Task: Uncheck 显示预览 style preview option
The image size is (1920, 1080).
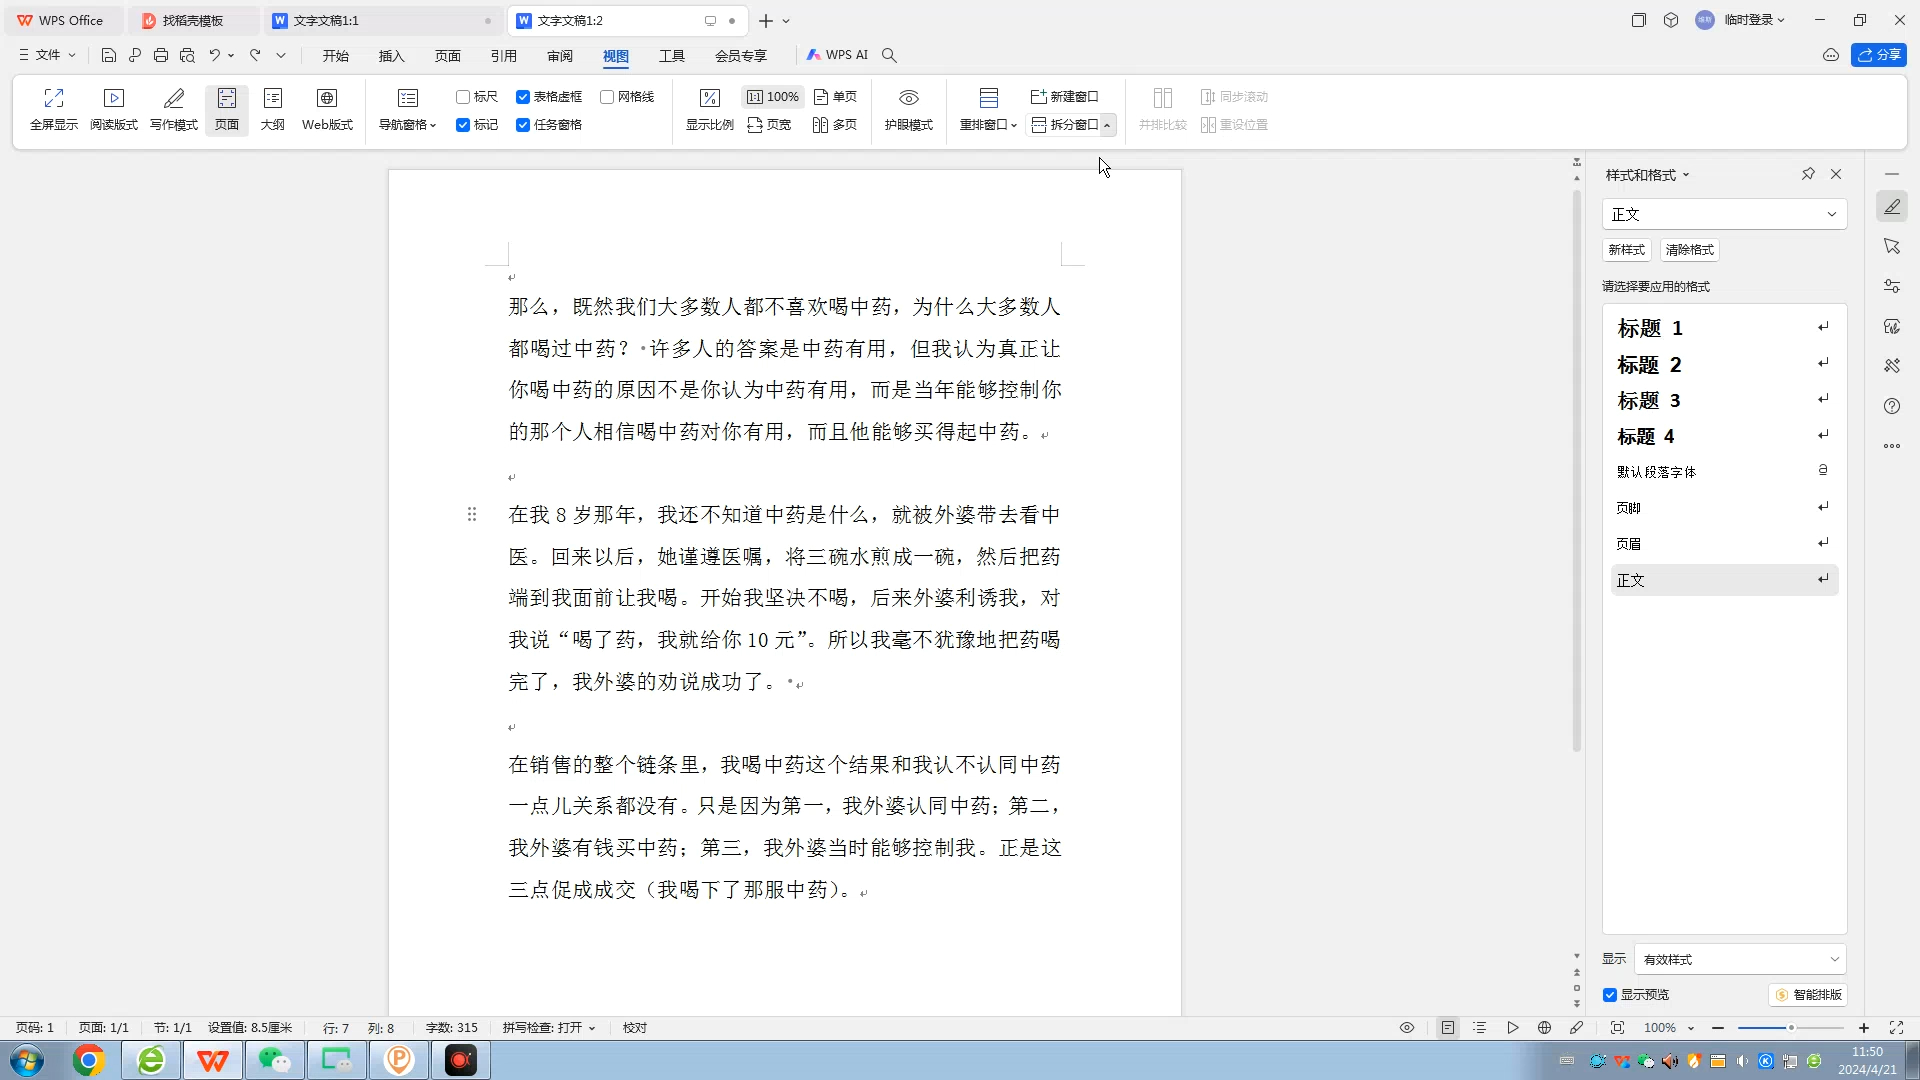Action: point(1610,995)
